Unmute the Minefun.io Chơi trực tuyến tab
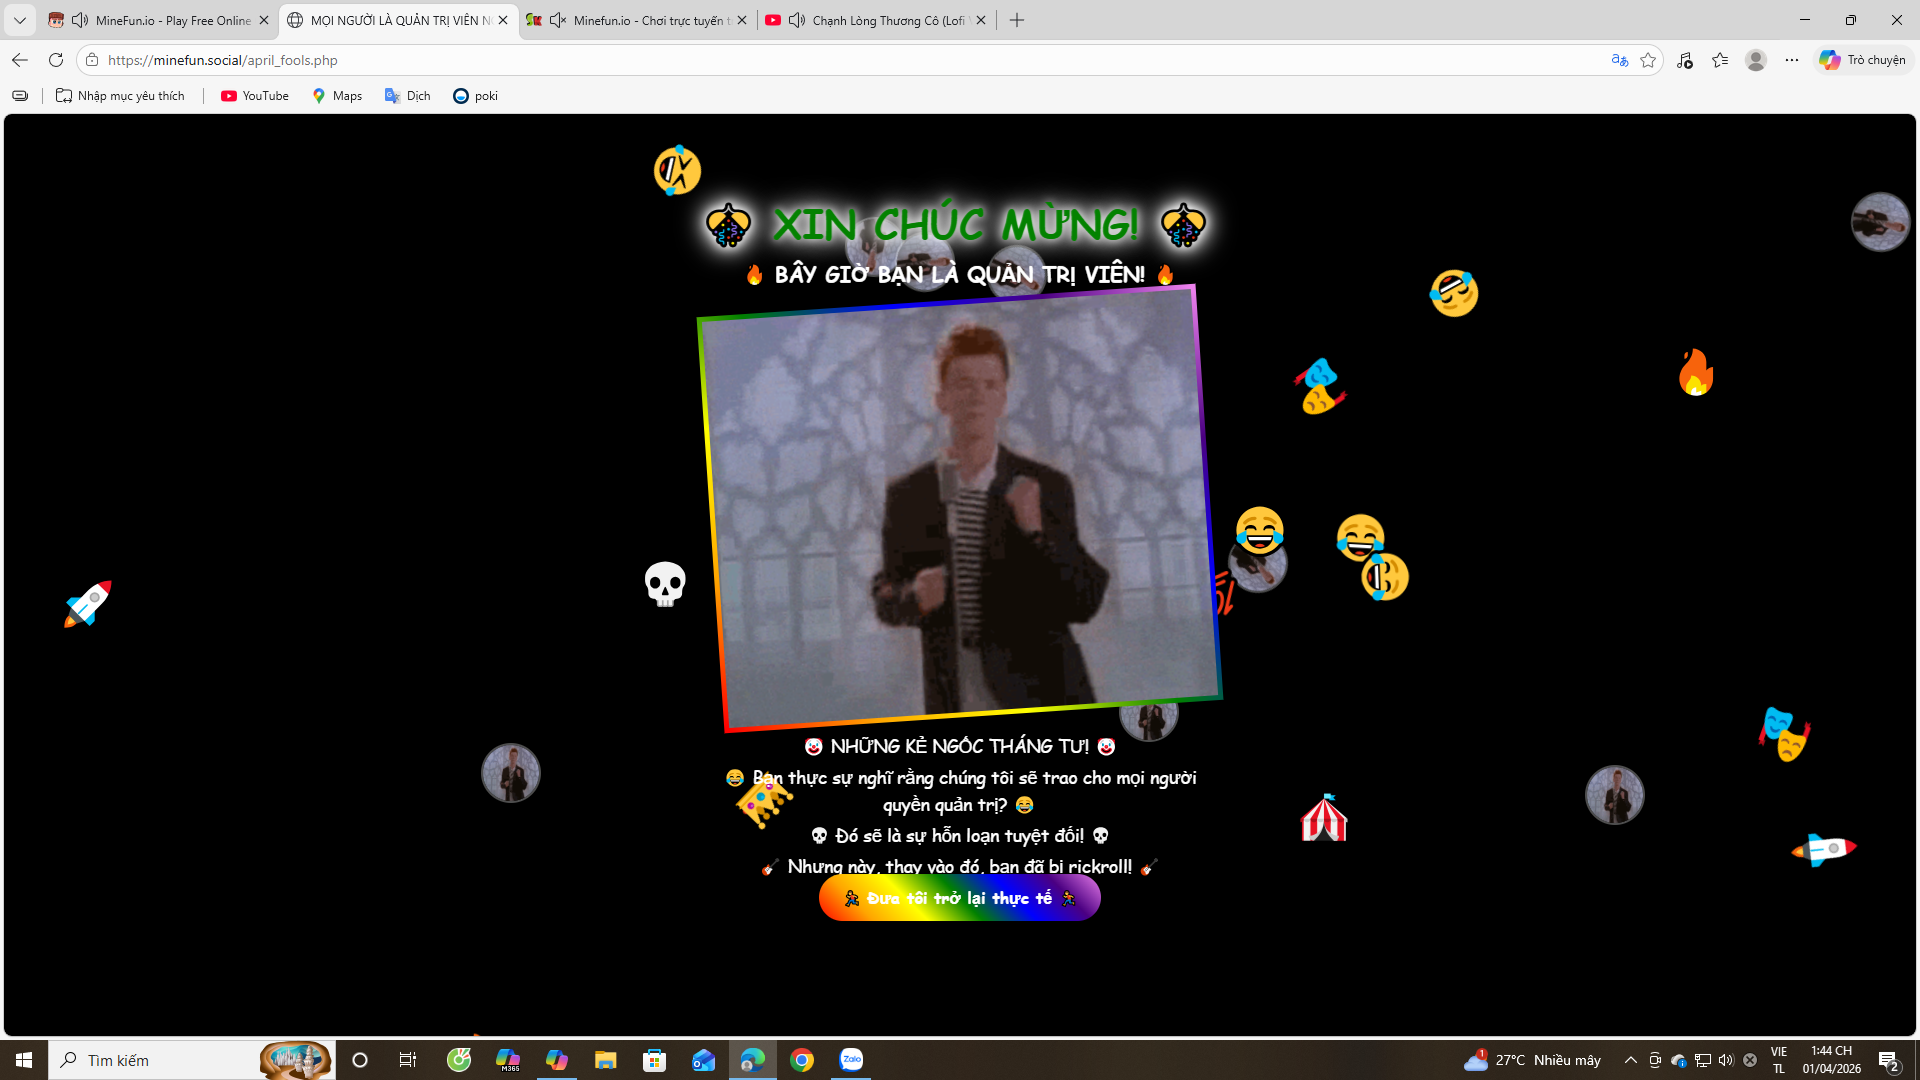Image resolution: width=1920 pixels, height=1080 pixels. (x=558, y=20)
